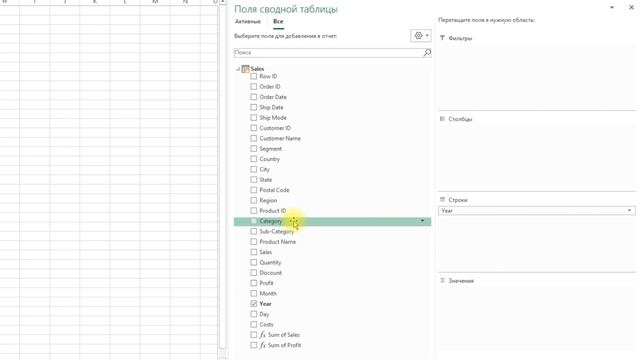Image resolution: width=640 pixels, height=360 pixels.
Task: Click the Values area sigma icon
Action: pos(442,280)
